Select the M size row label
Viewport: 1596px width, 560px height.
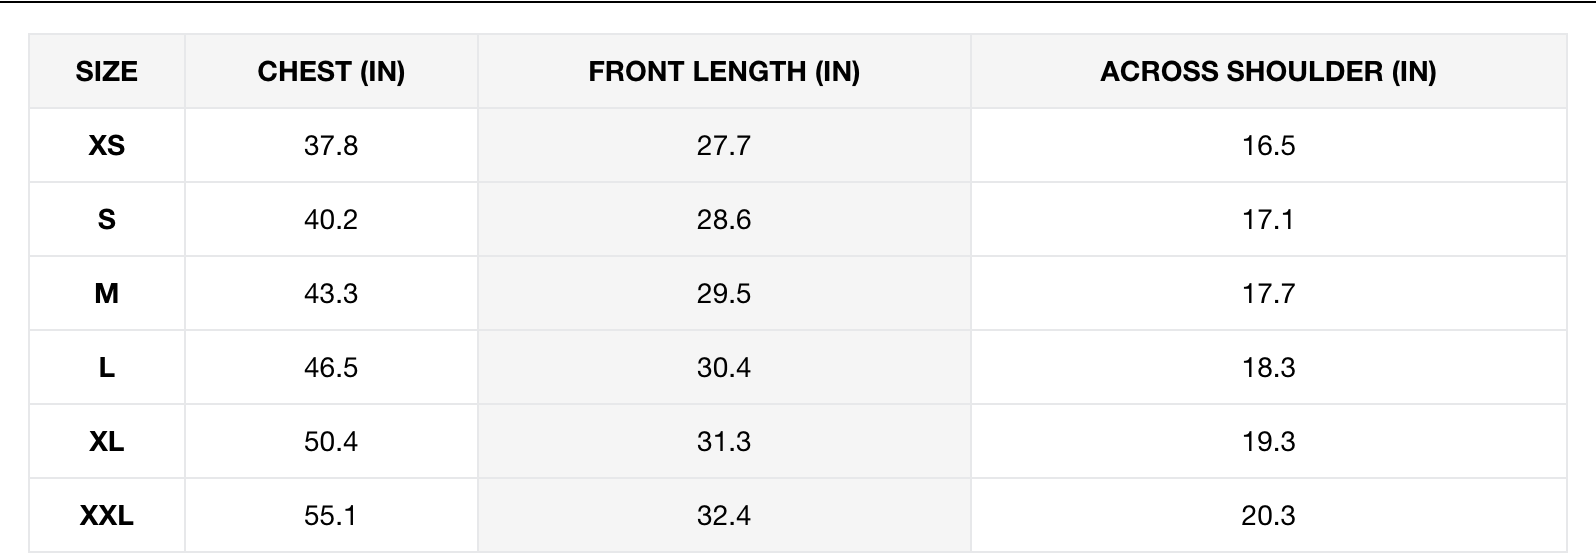click(107, 294)
